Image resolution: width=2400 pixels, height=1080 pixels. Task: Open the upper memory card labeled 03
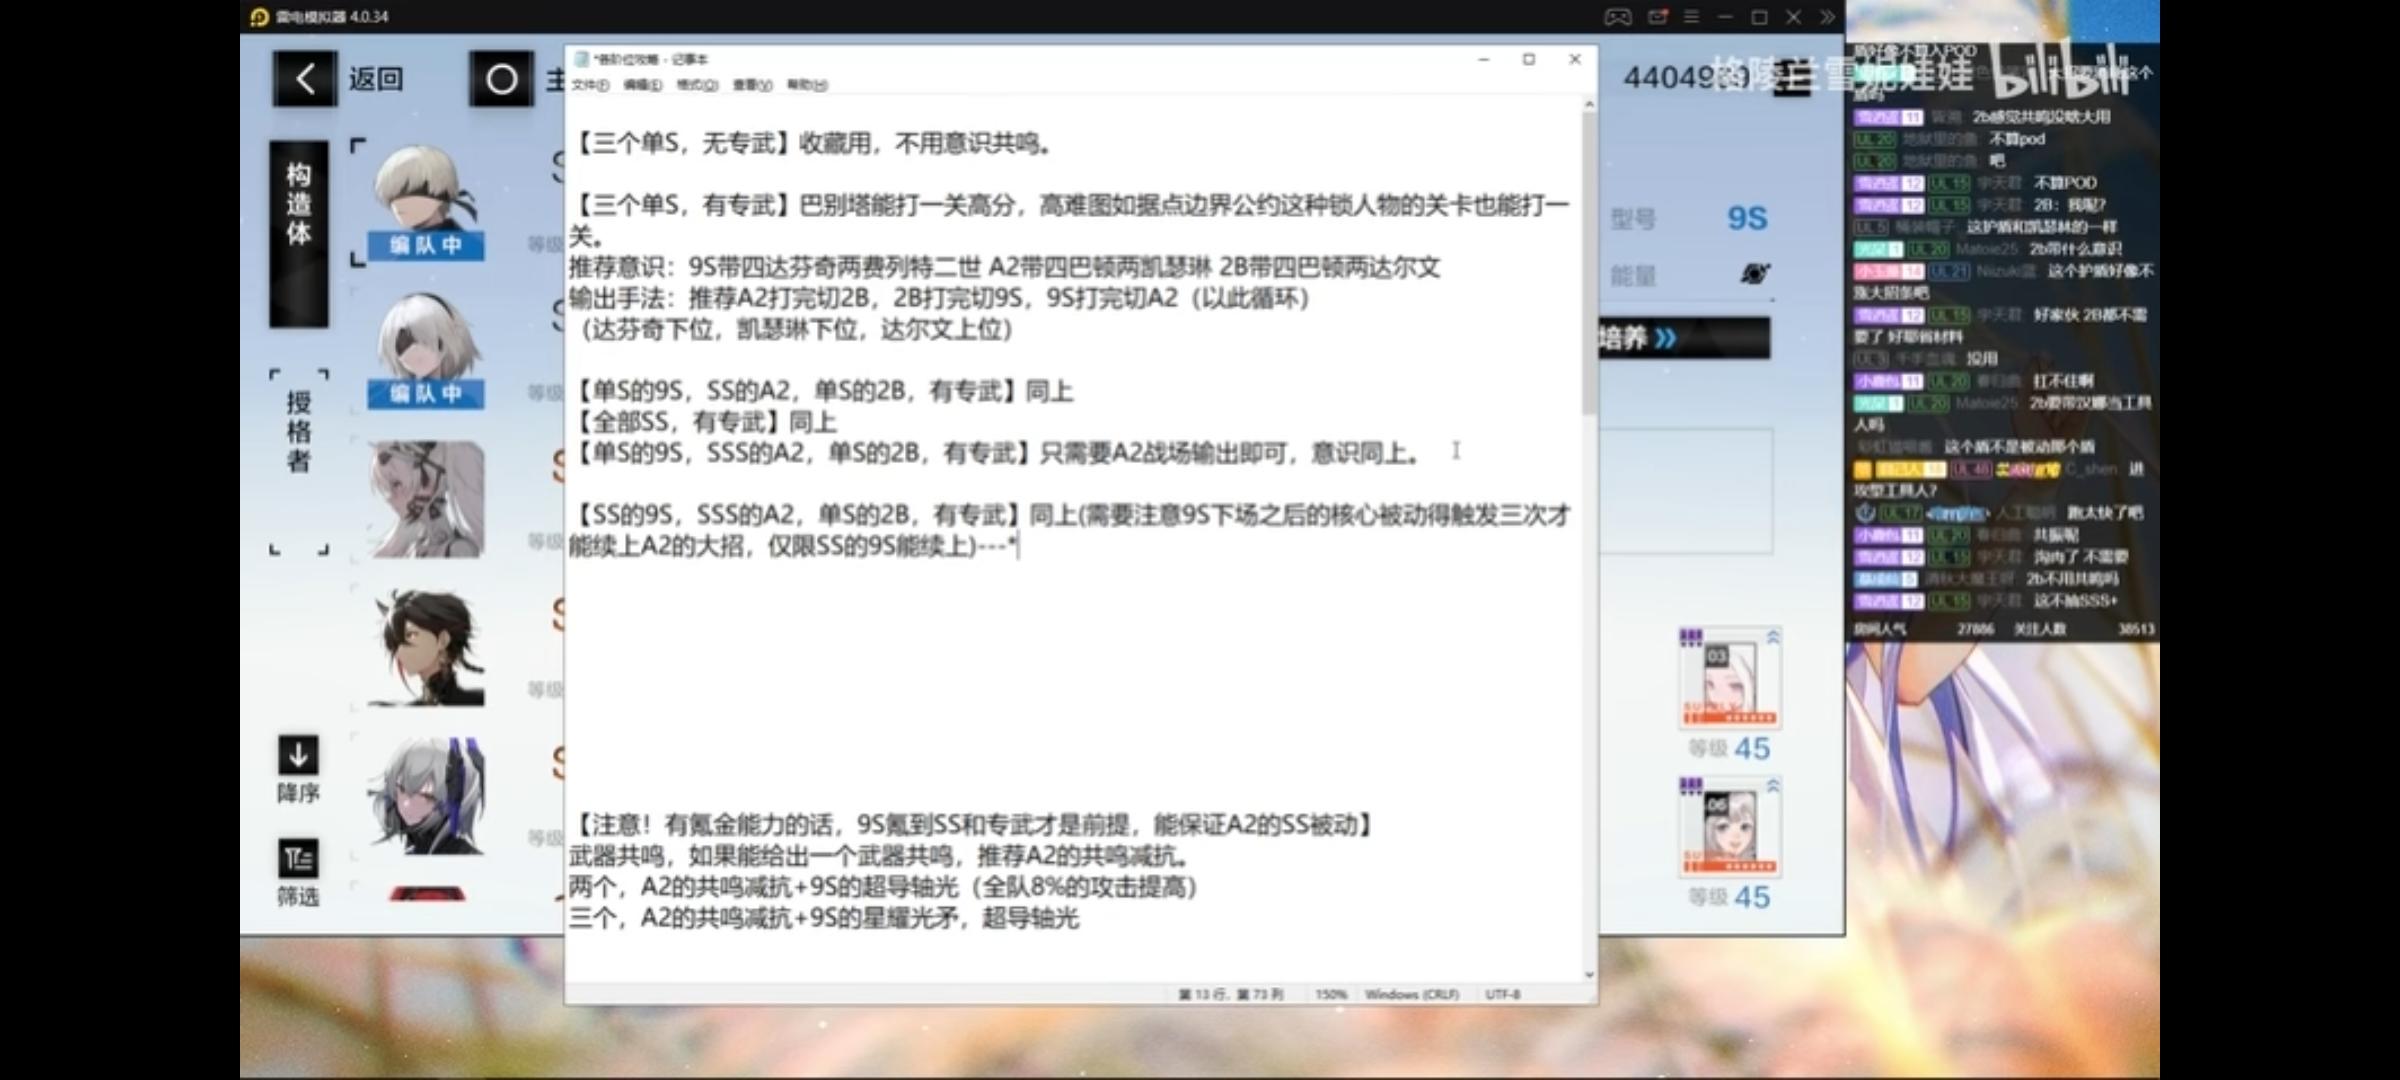click(x=1730, y=677)
